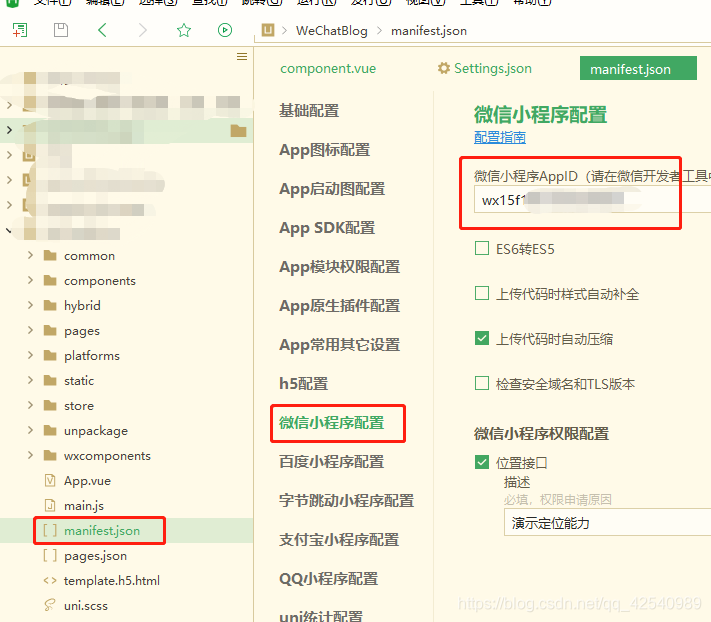
Task: Expand the pages folder
Action: 30,330
